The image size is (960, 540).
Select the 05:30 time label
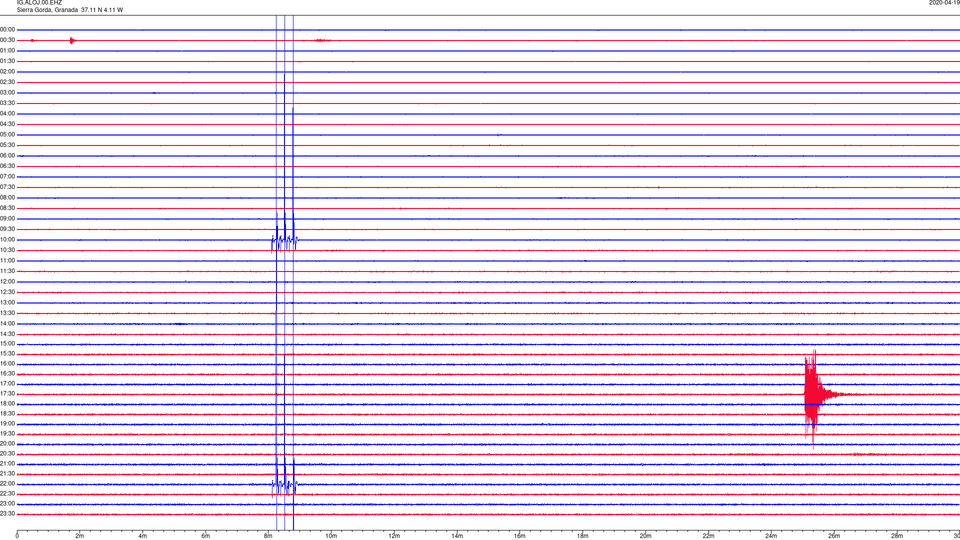click(7, 145)
